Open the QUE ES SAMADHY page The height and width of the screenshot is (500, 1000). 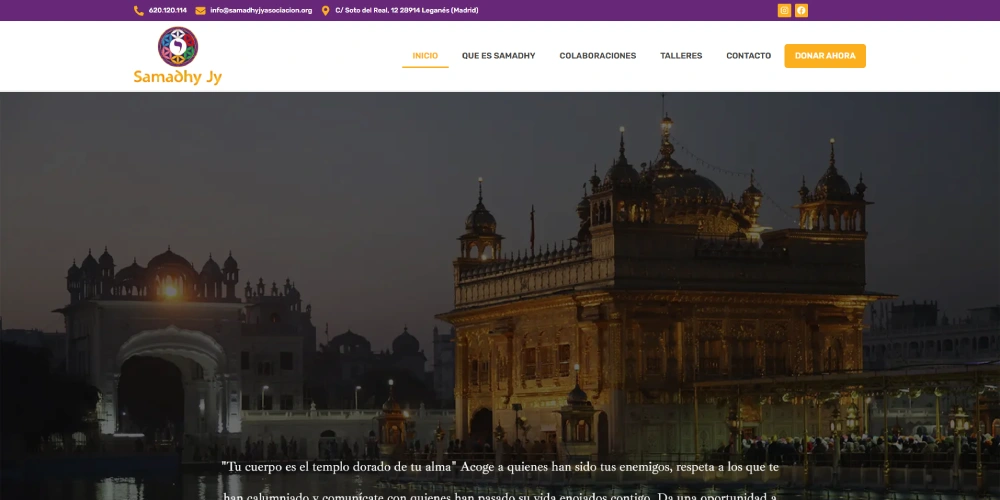point(498,56)
